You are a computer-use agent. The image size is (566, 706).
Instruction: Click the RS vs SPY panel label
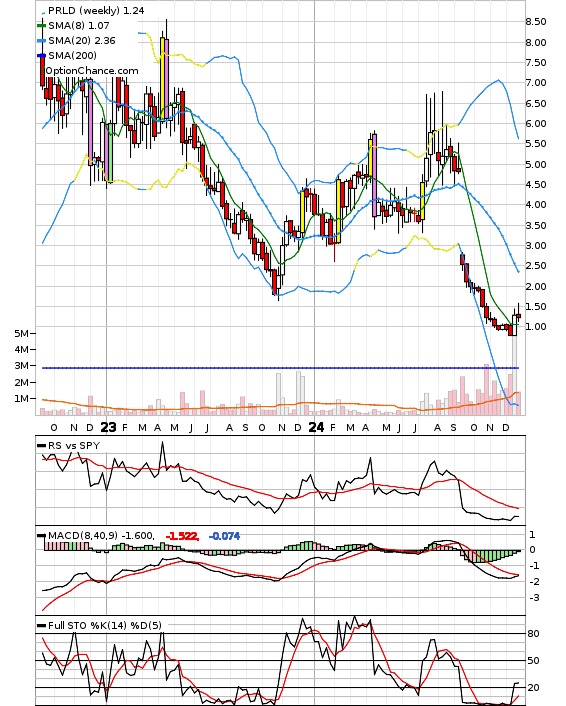click(x=74, y=445)
